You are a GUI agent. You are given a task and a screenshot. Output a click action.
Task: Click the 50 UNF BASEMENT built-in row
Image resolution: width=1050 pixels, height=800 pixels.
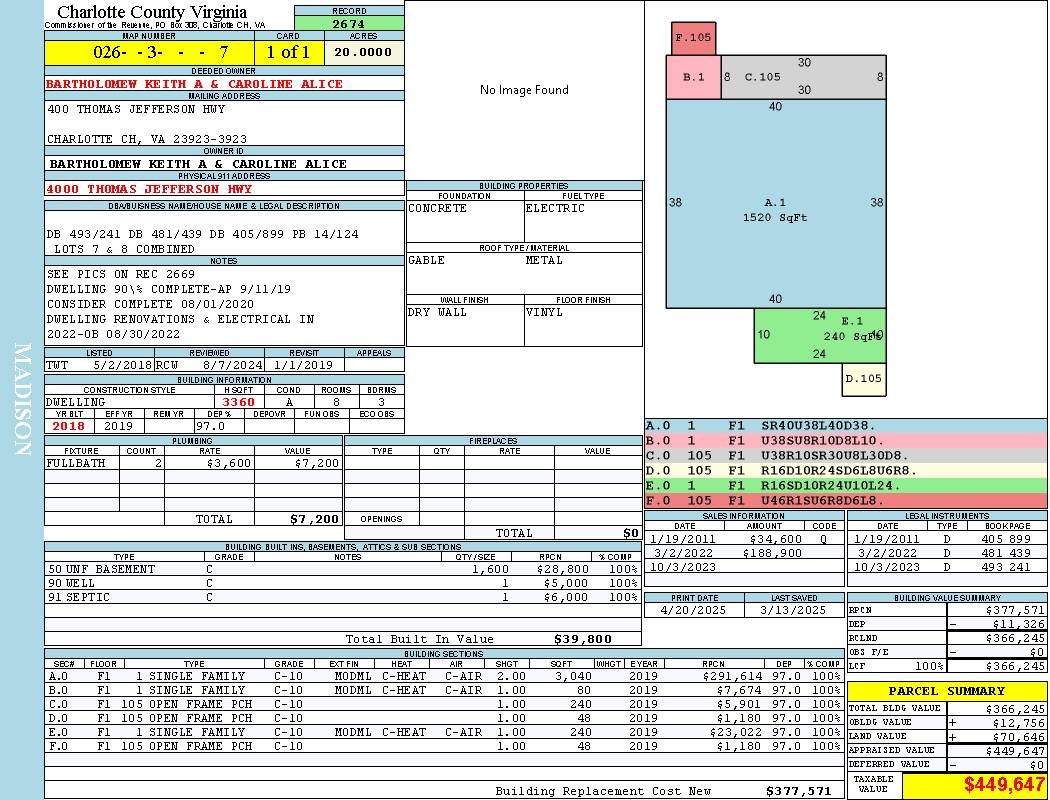pyautogui.click(x=342, y=569)
